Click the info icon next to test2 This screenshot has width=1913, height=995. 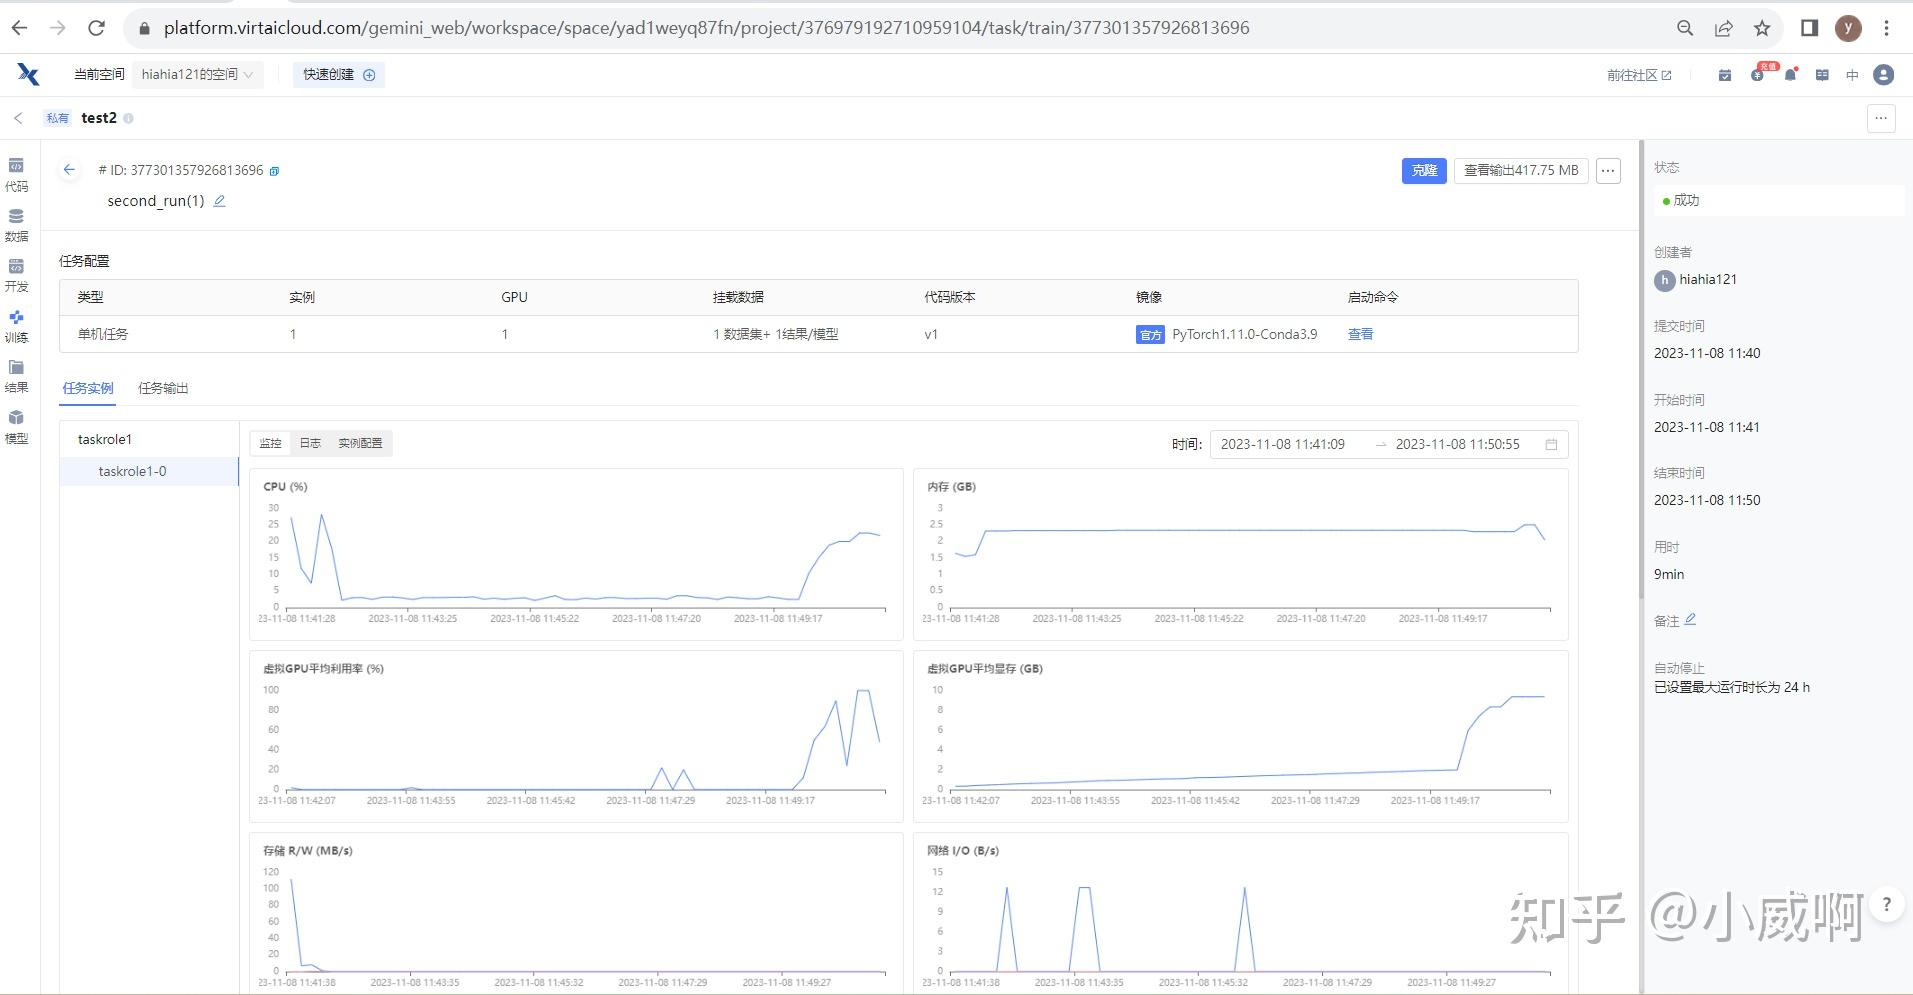[128, 118]
